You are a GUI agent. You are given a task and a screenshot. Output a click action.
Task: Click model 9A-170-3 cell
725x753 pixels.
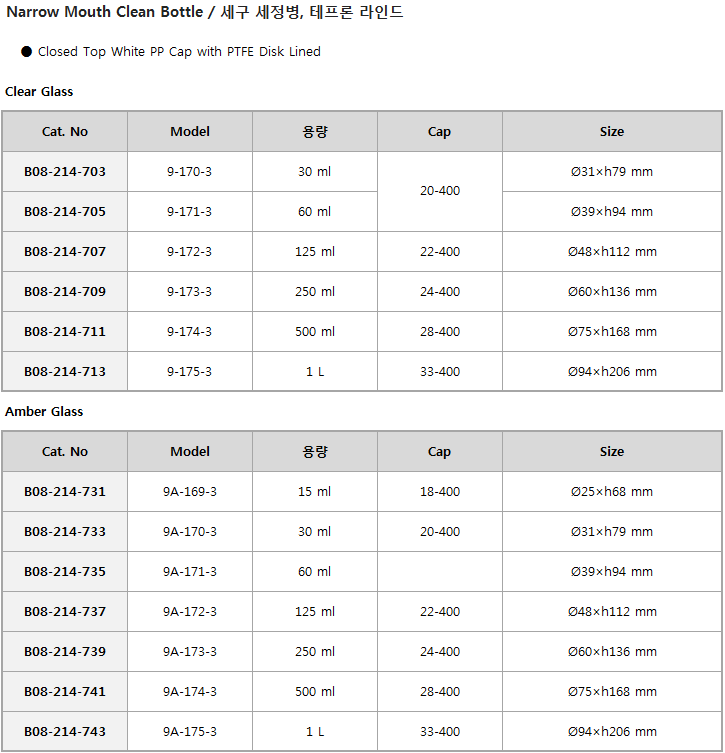point(190,532)
